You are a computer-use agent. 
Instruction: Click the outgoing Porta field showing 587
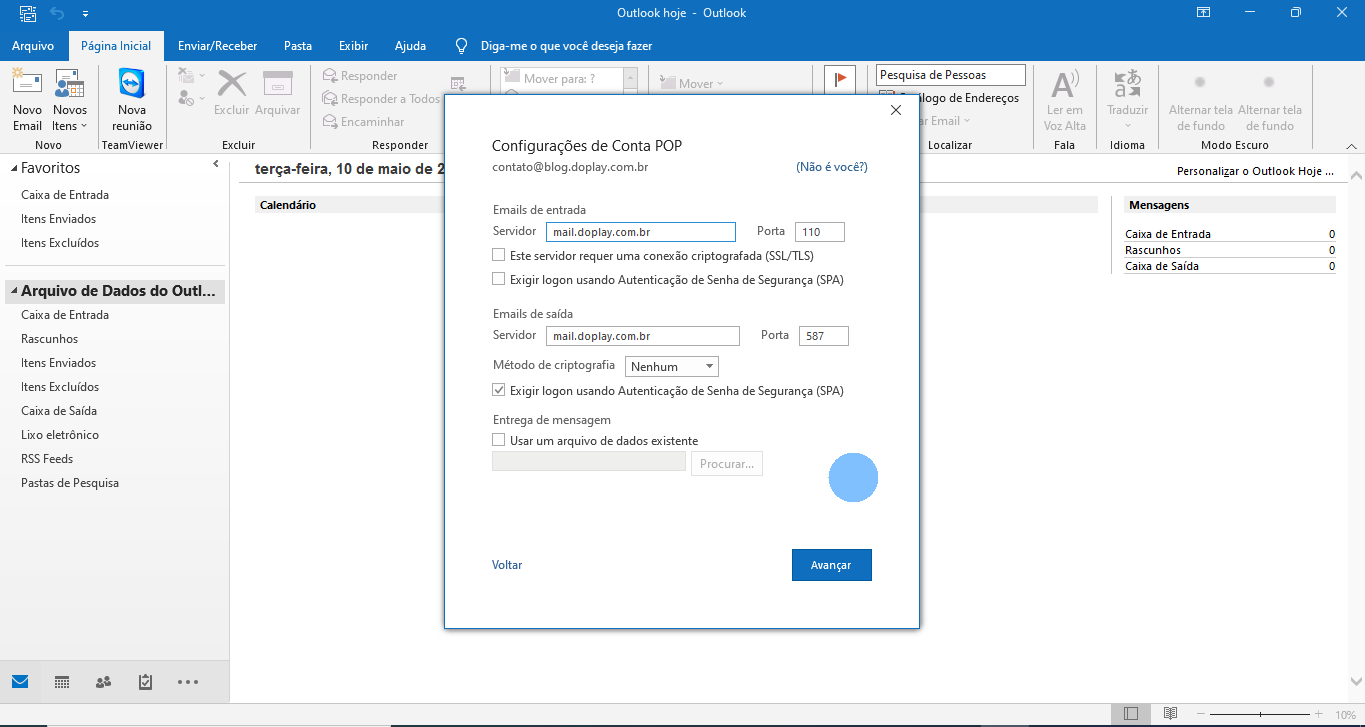824,336
